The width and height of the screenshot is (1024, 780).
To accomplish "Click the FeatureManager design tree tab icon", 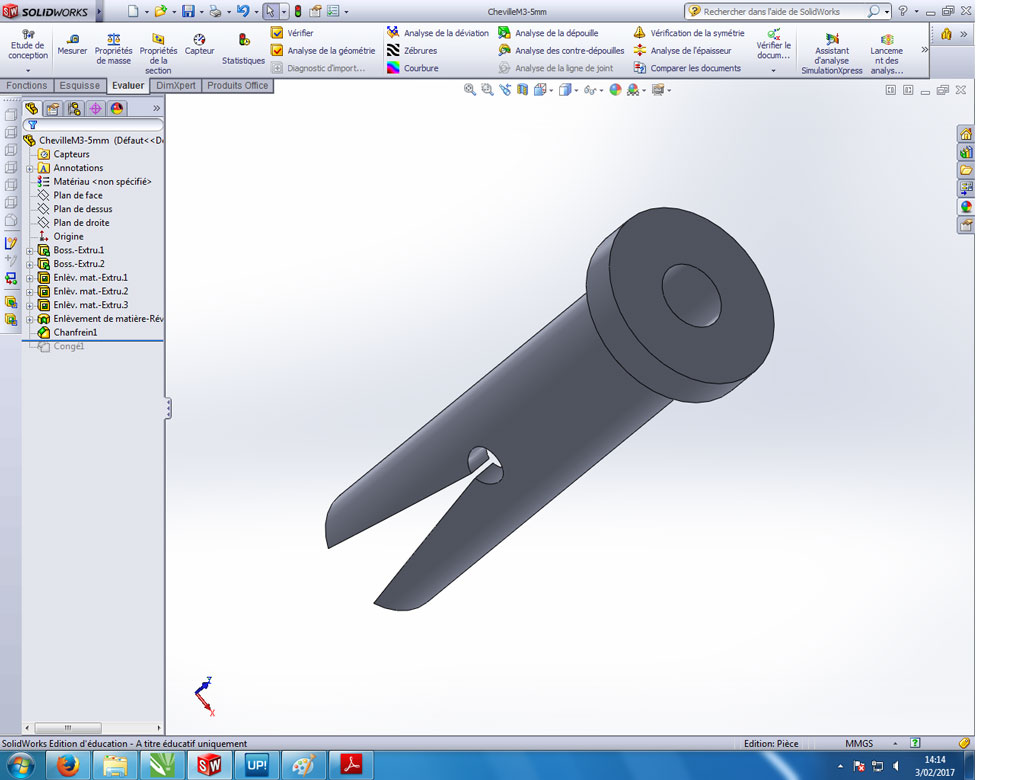I will point(31,108).
